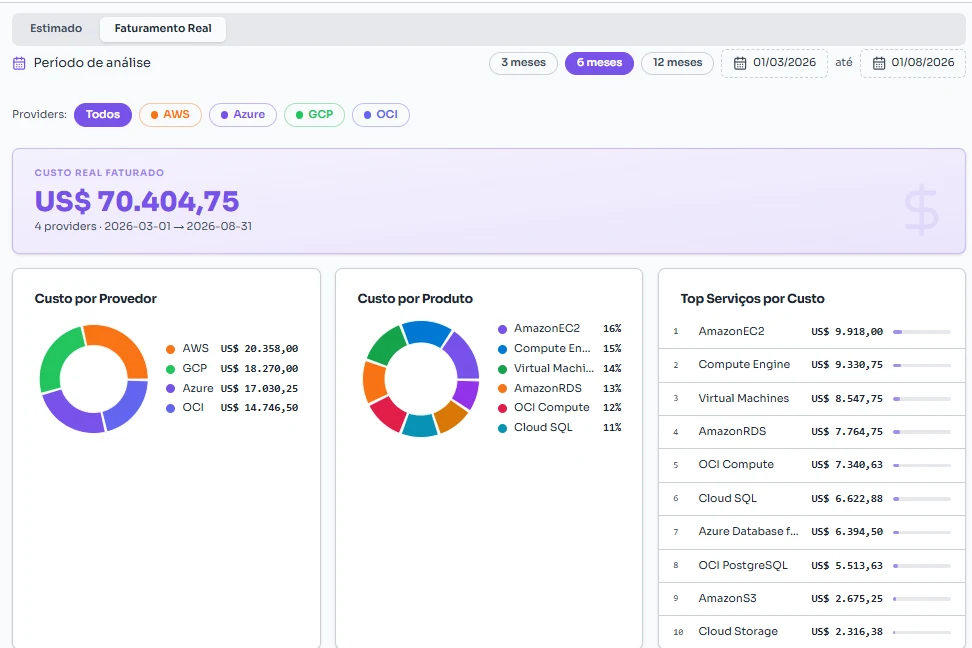Image resolution: width=972 pixels, height=648 pixels.
Task: Click US$ 17.030,25 Azure cost value
Action: (259, 389)
